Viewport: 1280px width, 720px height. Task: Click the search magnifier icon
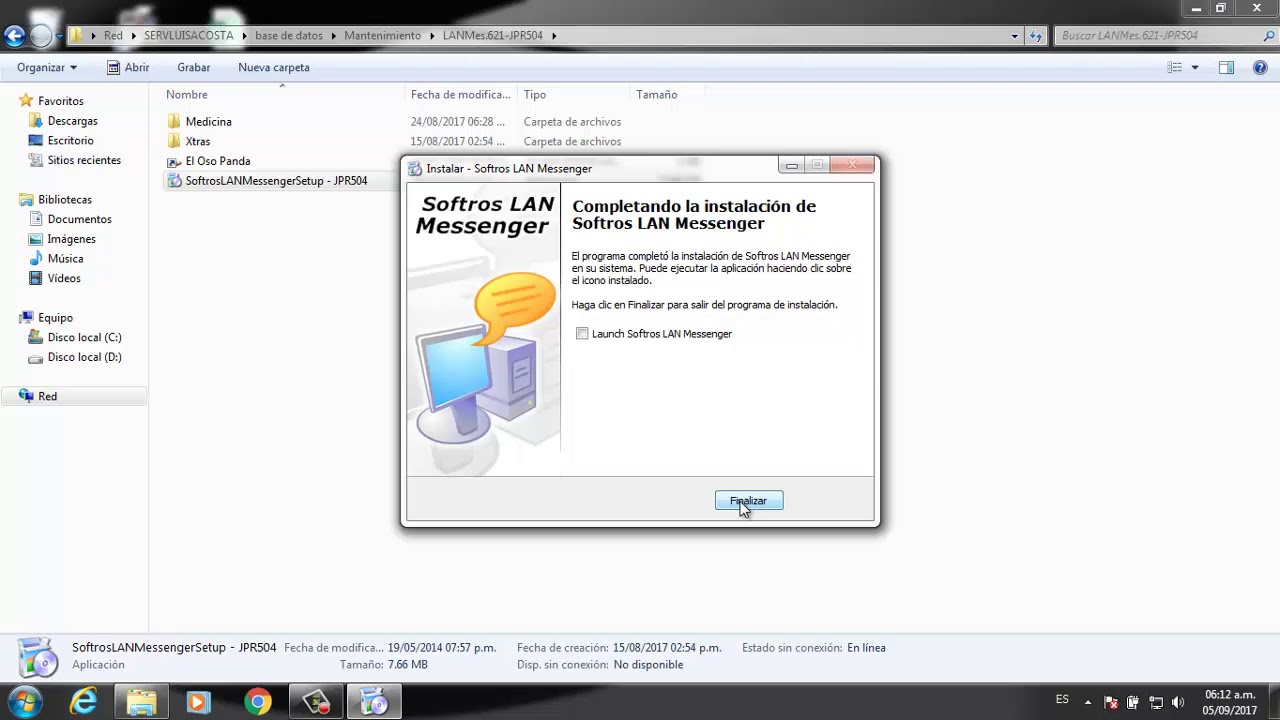[1269, 35]
